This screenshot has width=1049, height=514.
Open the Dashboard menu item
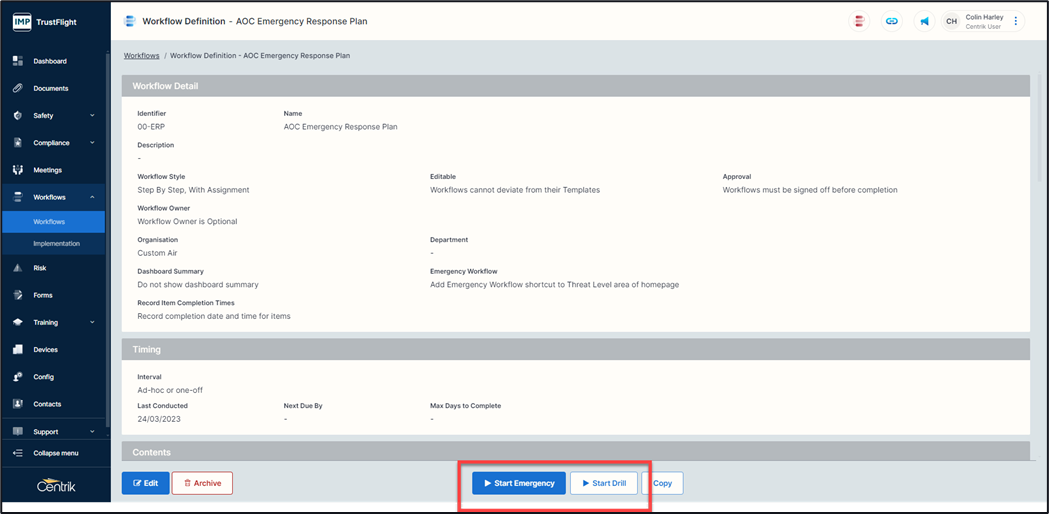pos(50,61)
